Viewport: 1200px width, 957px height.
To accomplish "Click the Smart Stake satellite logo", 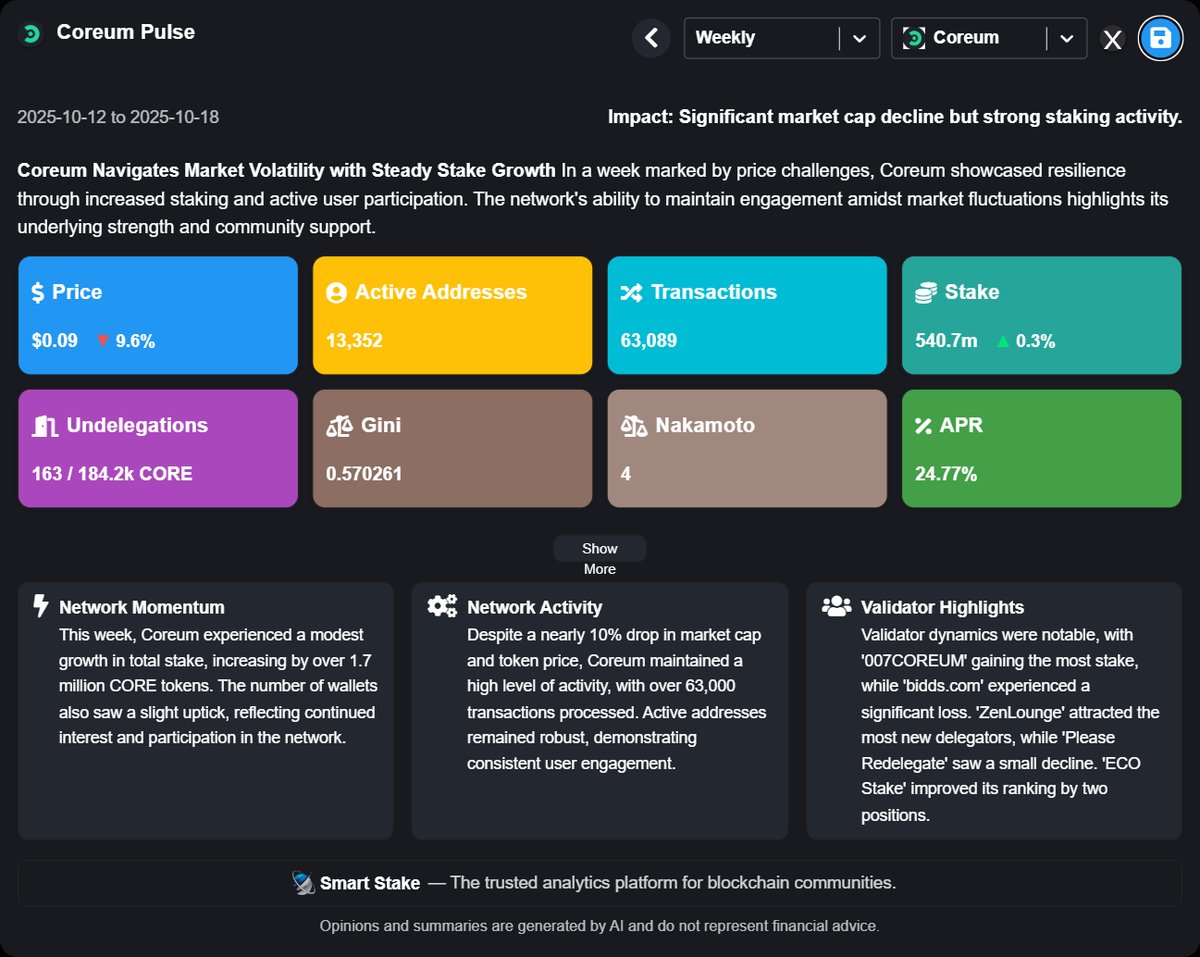I will (x=303, y=883).
